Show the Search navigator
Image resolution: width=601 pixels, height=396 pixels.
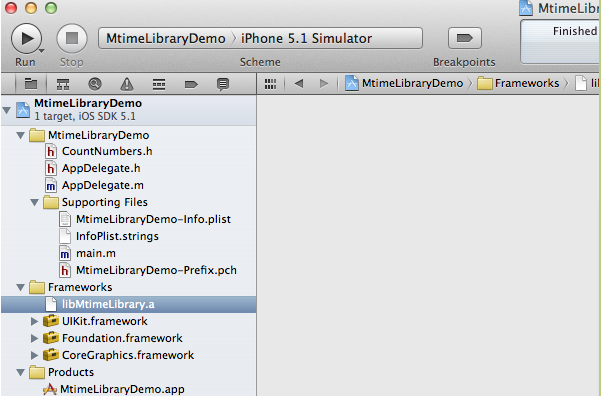(95, 84)
